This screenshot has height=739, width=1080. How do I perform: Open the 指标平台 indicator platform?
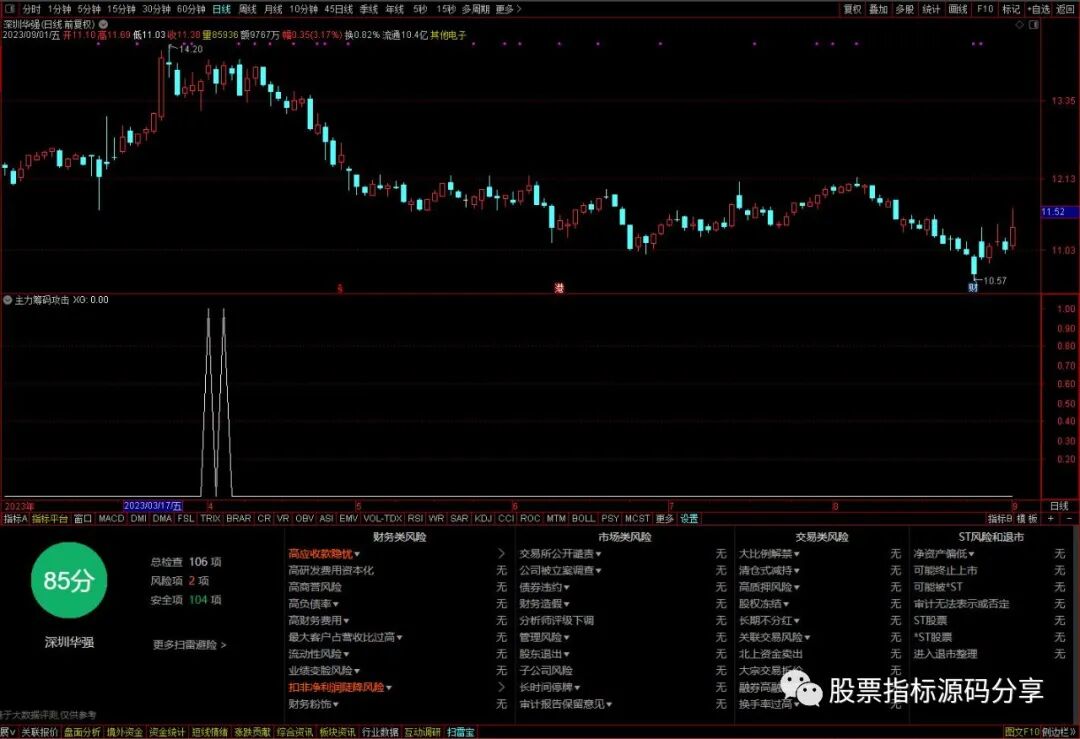click(x=50, y=519)
